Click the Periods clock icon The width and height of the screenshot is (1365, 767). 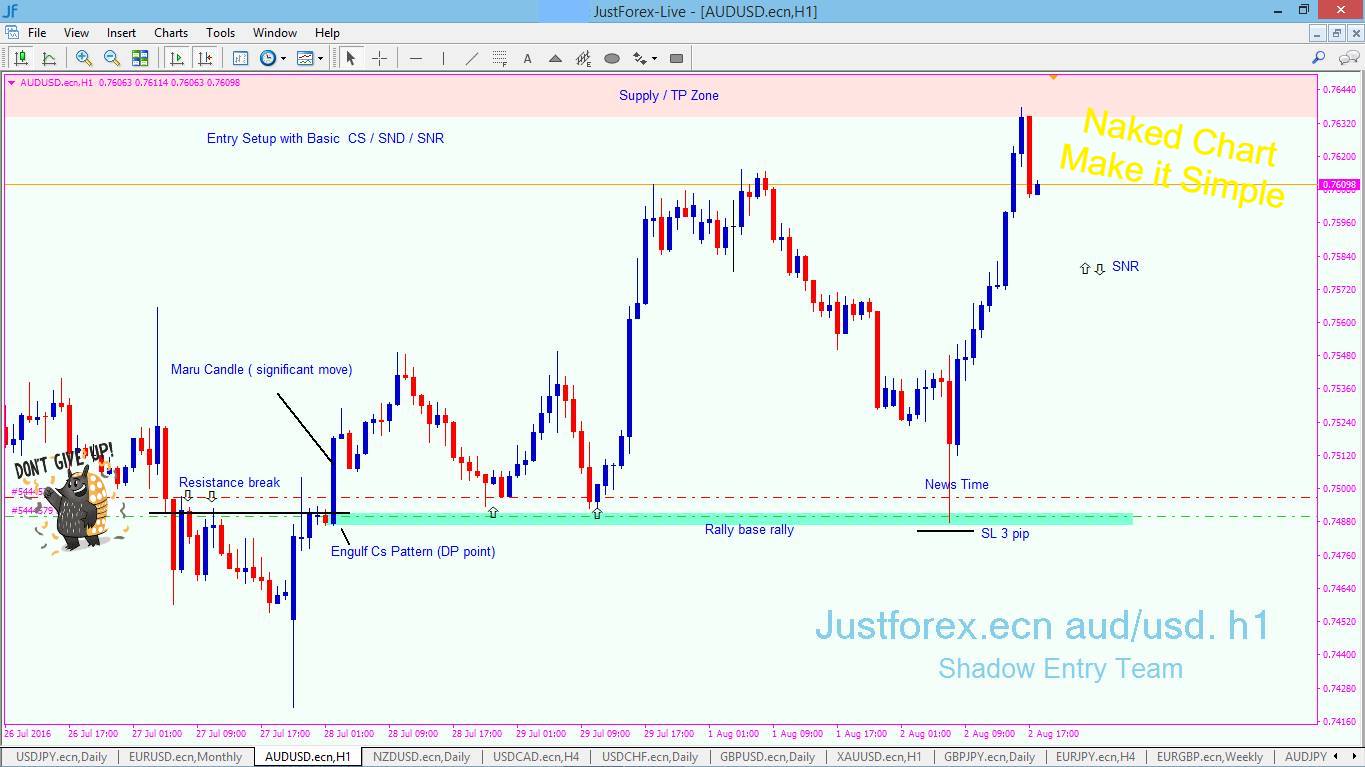[269, 57]
